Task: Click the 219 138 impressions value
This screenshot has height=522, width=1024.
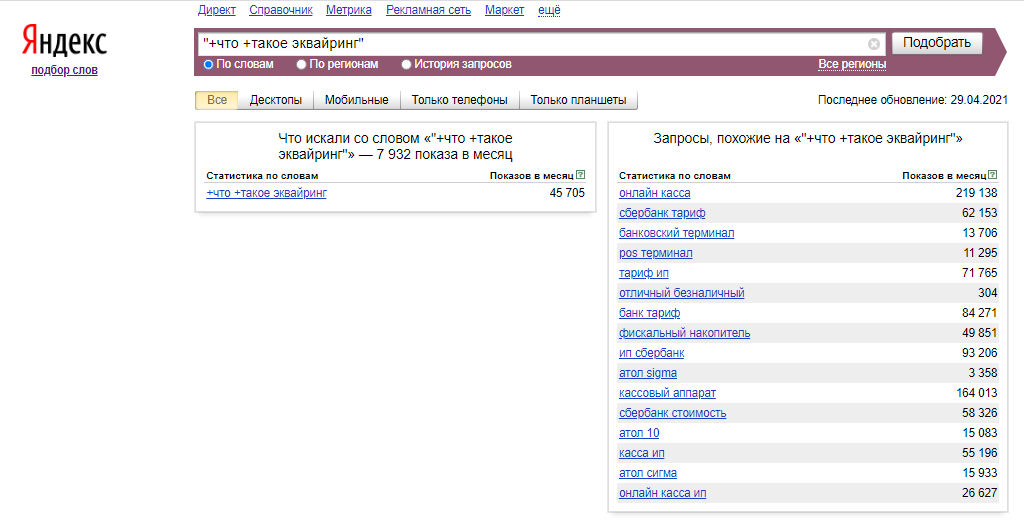Action: click(x=976, y=193)
